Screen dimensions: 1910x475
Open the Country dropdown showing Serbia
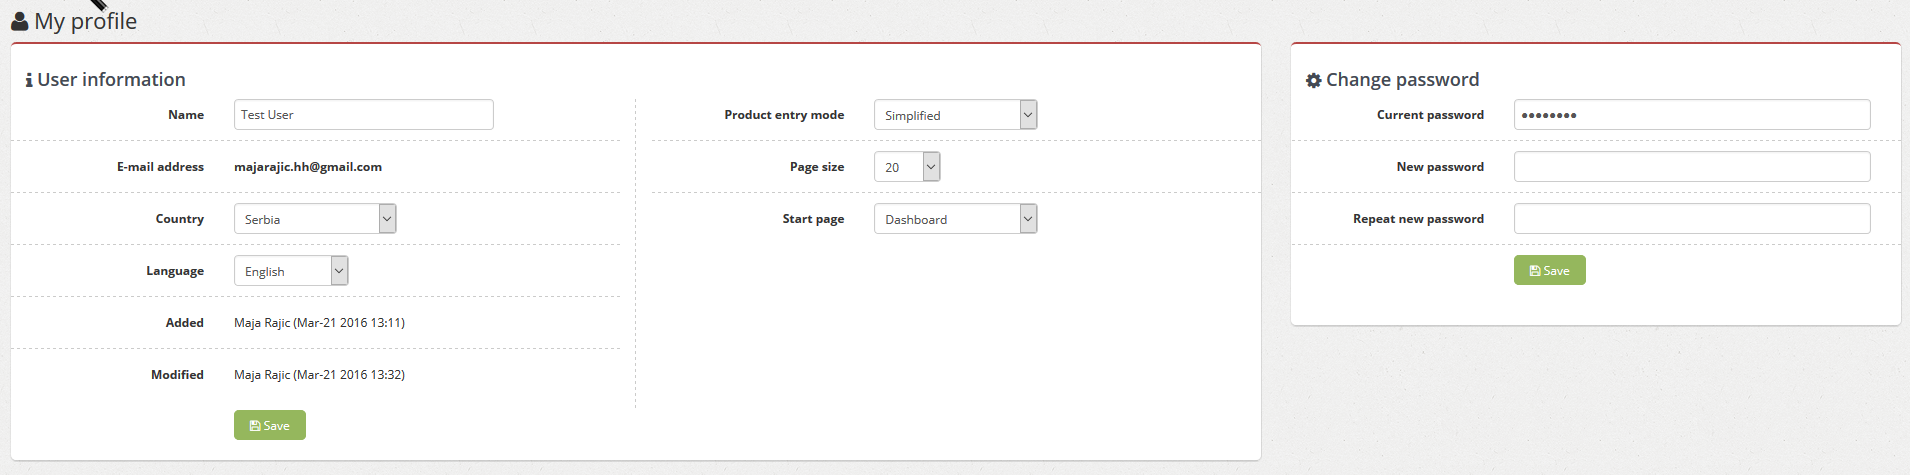click(315, 219)
